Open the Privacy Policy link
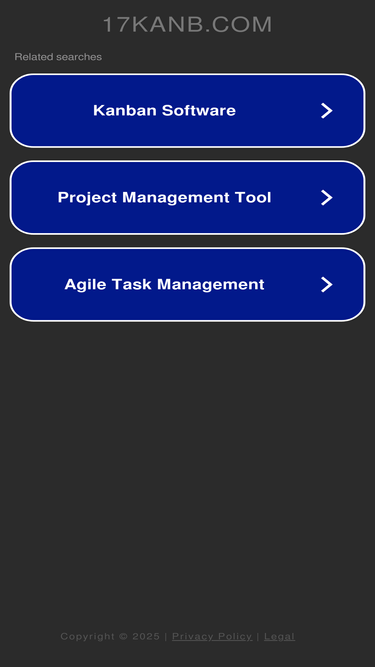The width and height of the screenshot is (375, 667). point(212,636)
